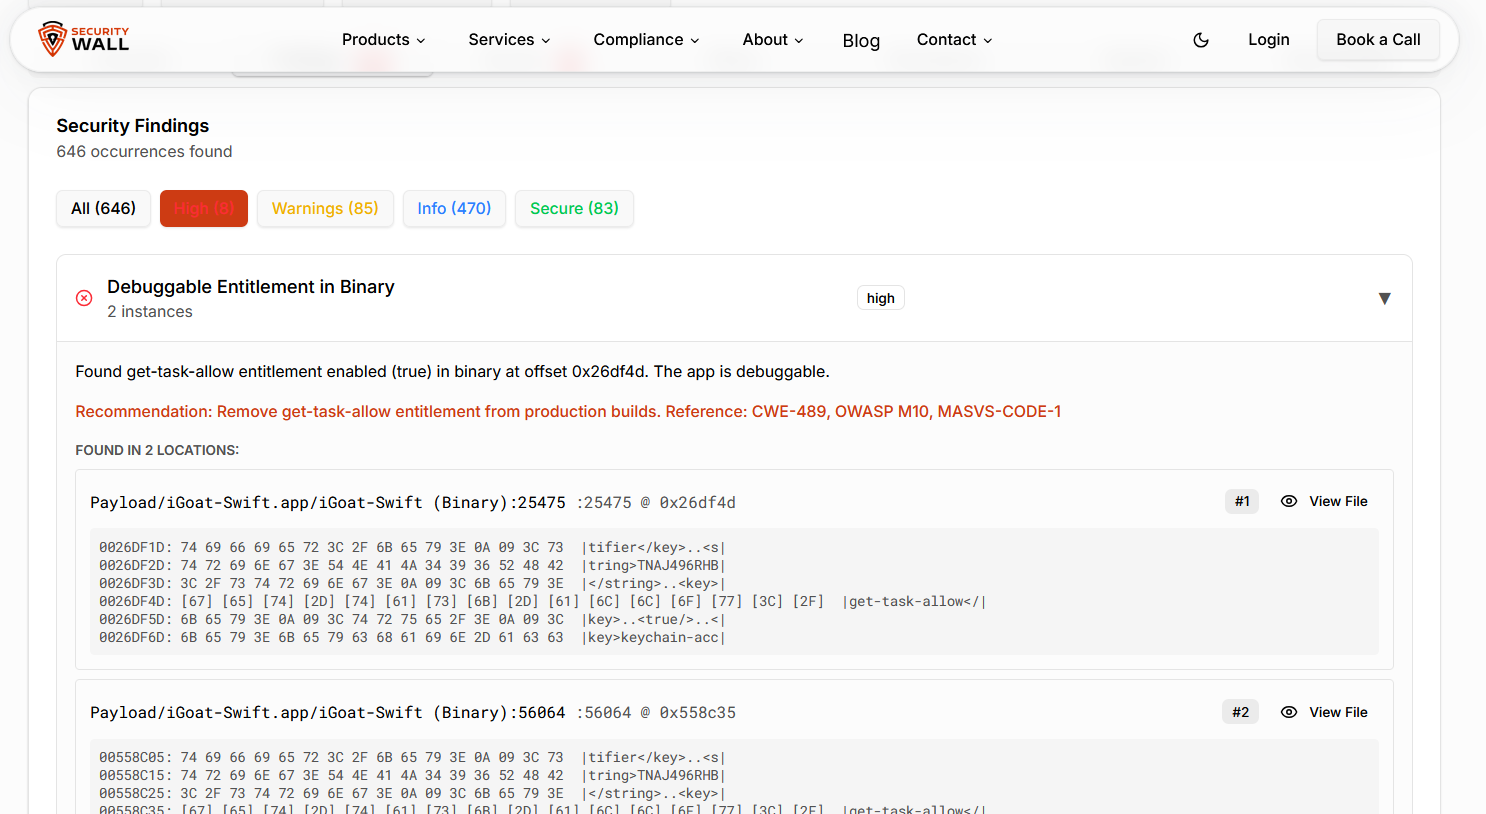This screenshot has height=814, width=1486.
Task: Select the All (646) filter tab
Action: (103, 208)
